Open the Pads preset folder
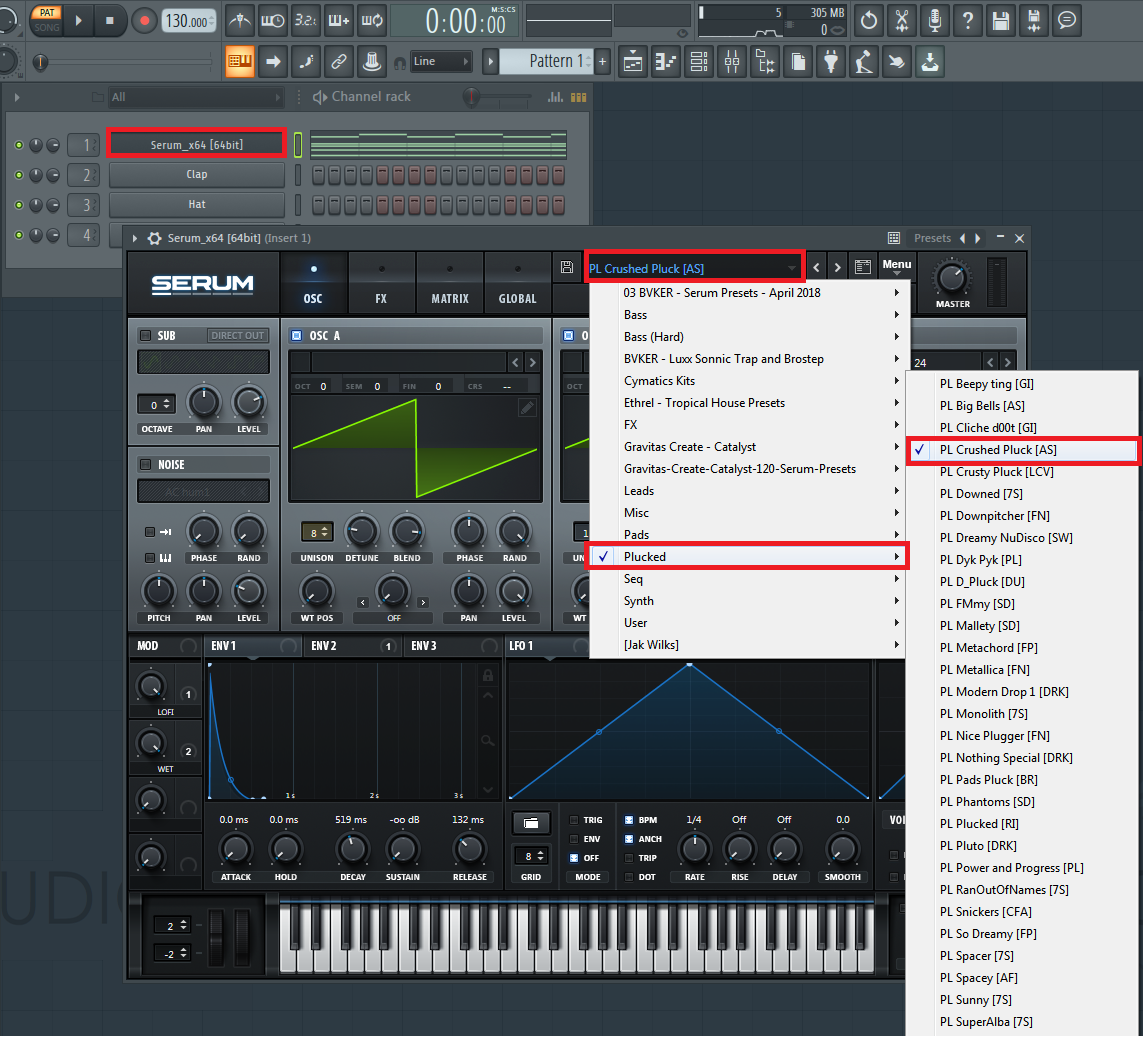The width and height of the screenshot is (1143, 1039). (747, 535)
